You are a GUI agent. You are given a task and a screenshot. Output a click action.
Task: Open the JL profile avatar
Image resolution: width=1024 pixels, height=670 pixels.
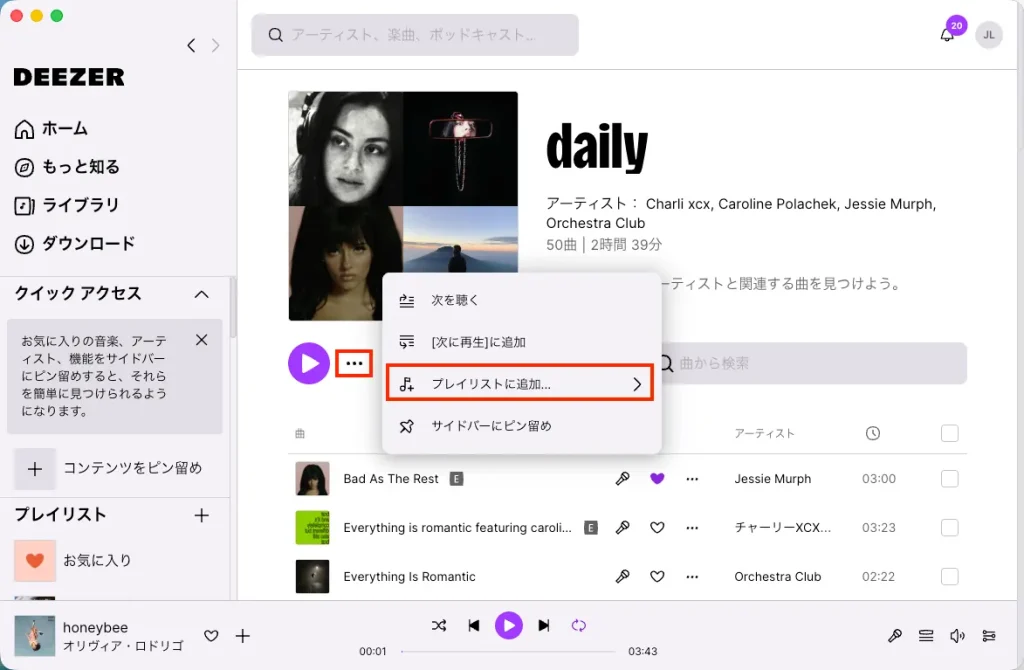click(x=989, y=35)
